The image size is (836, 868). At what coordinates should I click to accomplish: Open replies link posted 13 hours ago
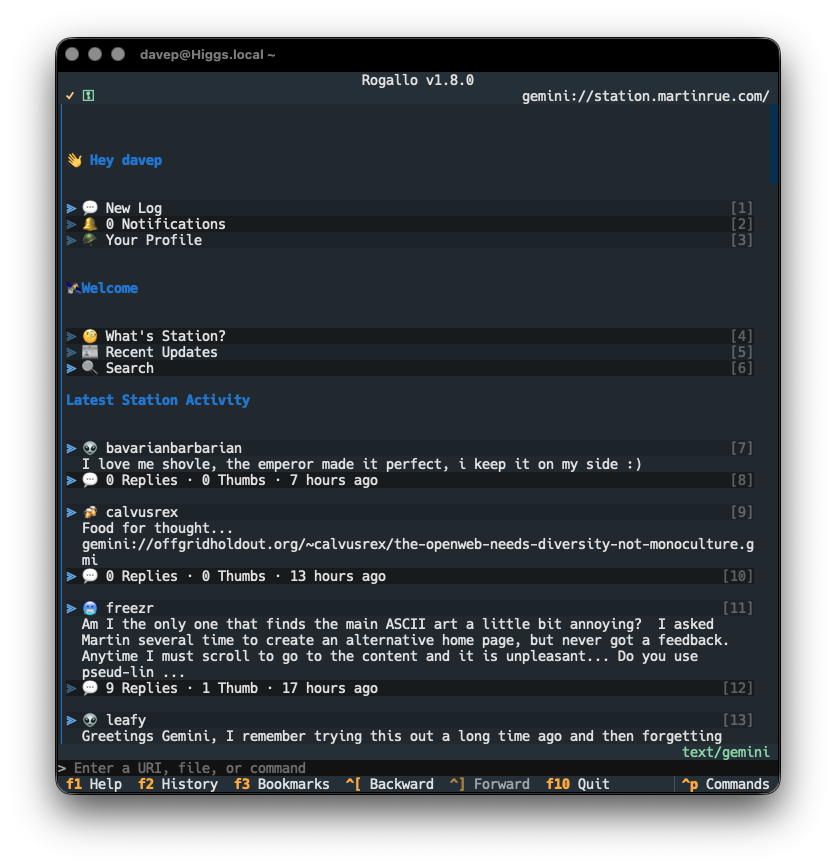pyautogui.click(x=410, y=576)
